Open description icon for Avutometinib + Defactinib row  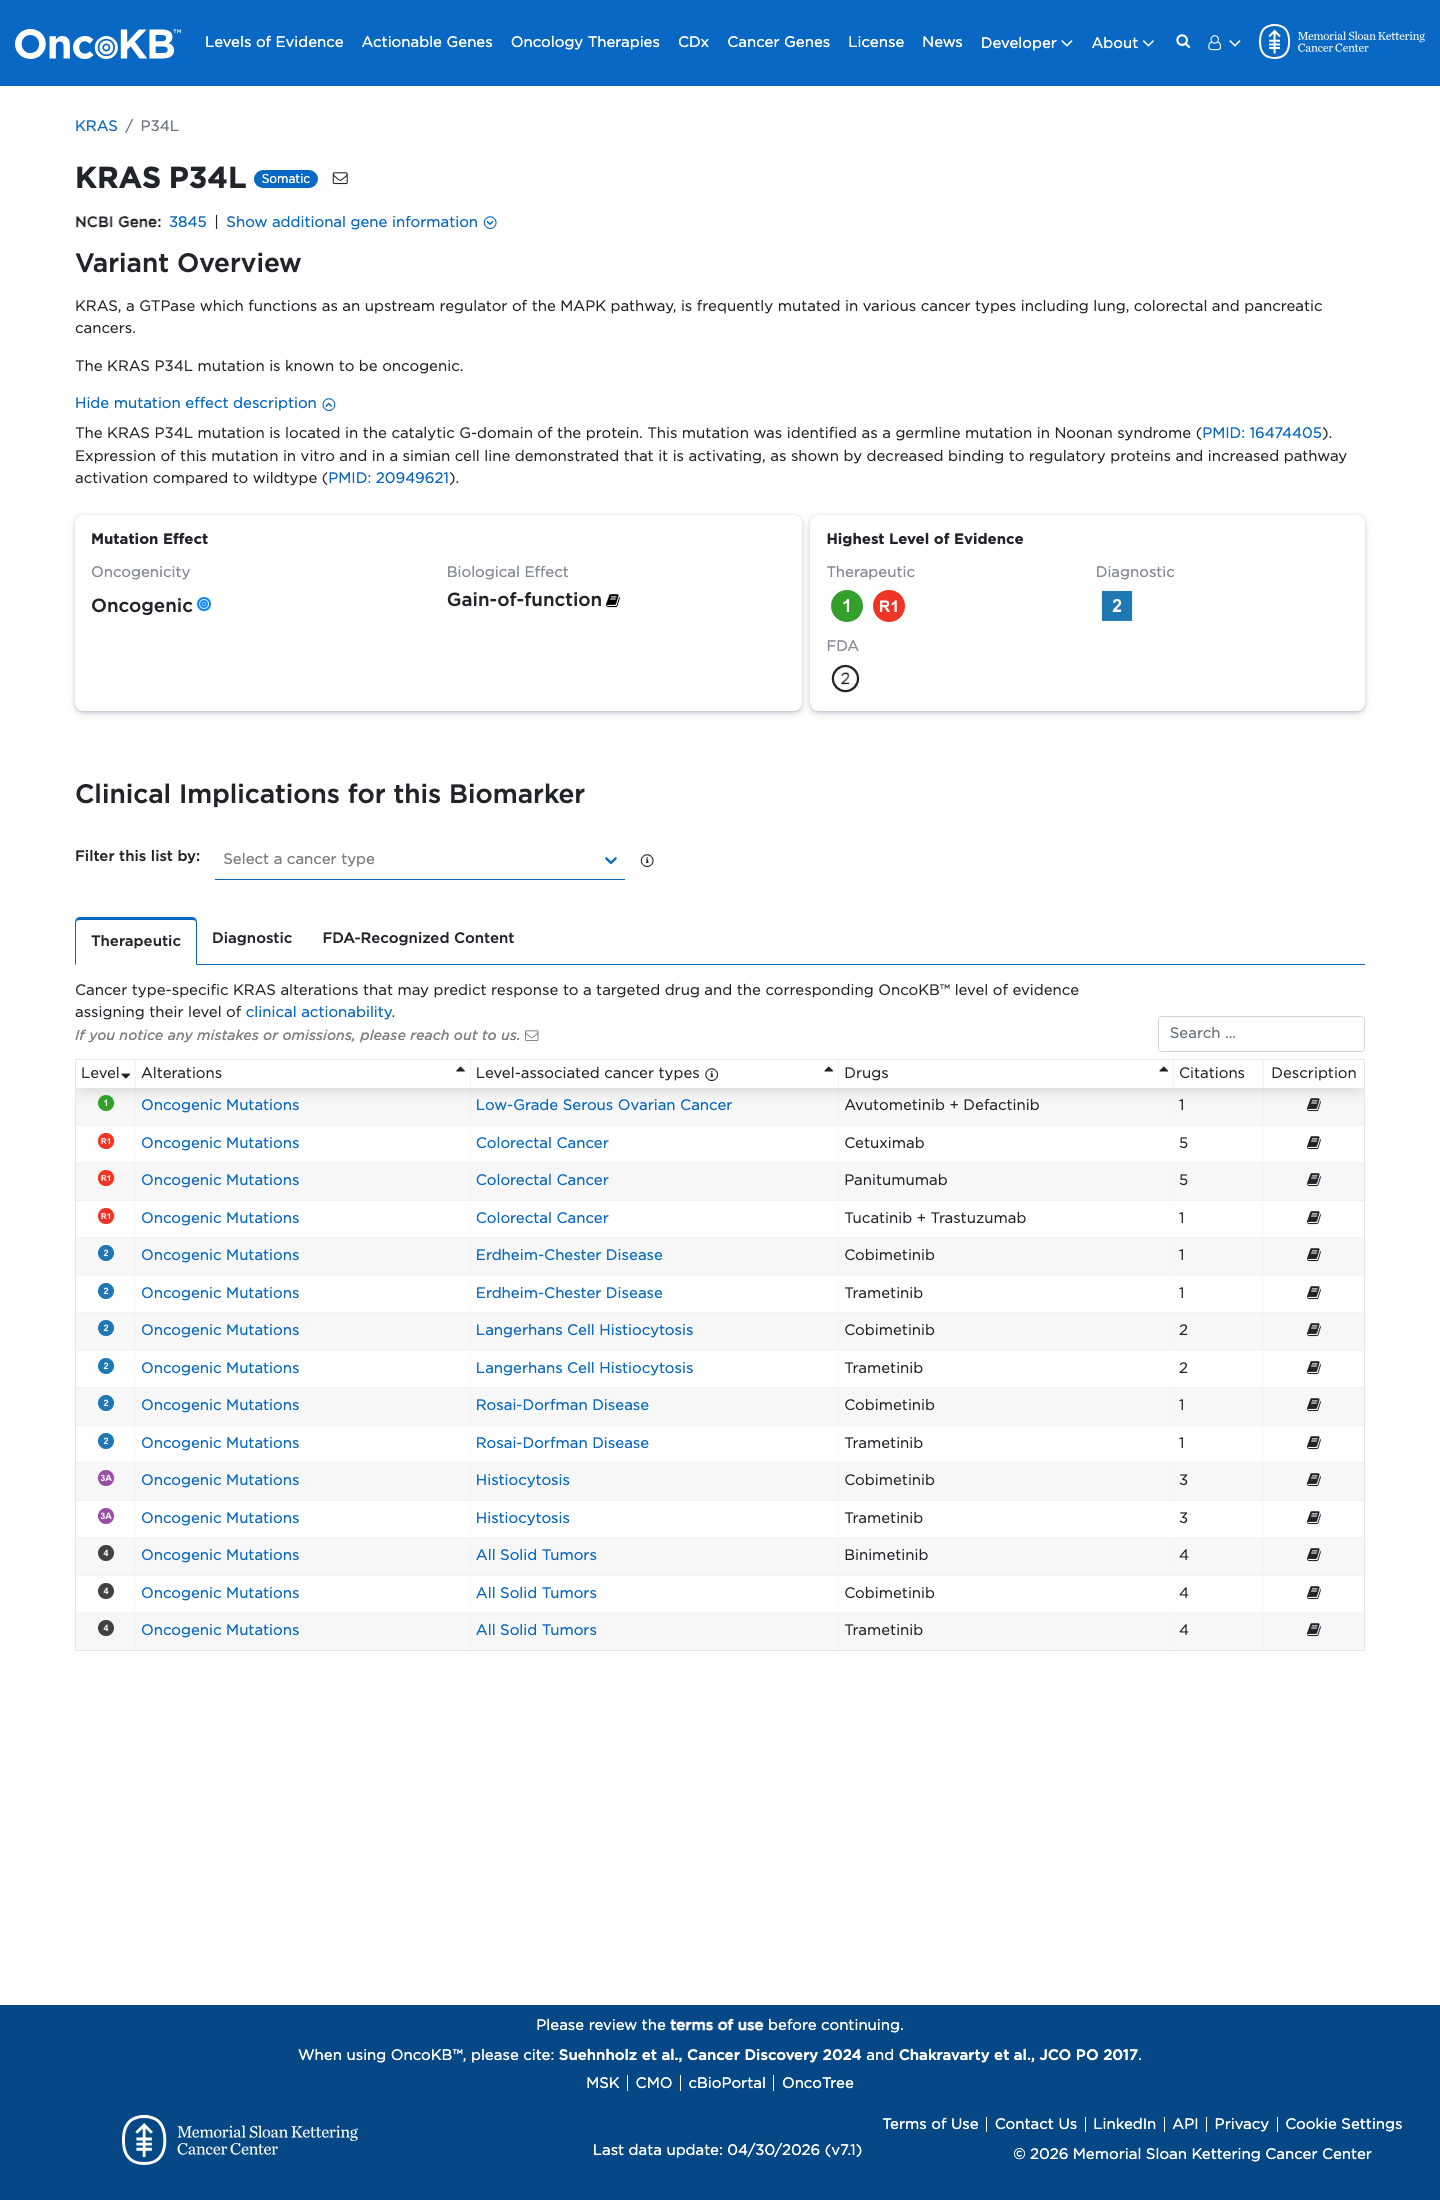[x=1314, y=1105]
